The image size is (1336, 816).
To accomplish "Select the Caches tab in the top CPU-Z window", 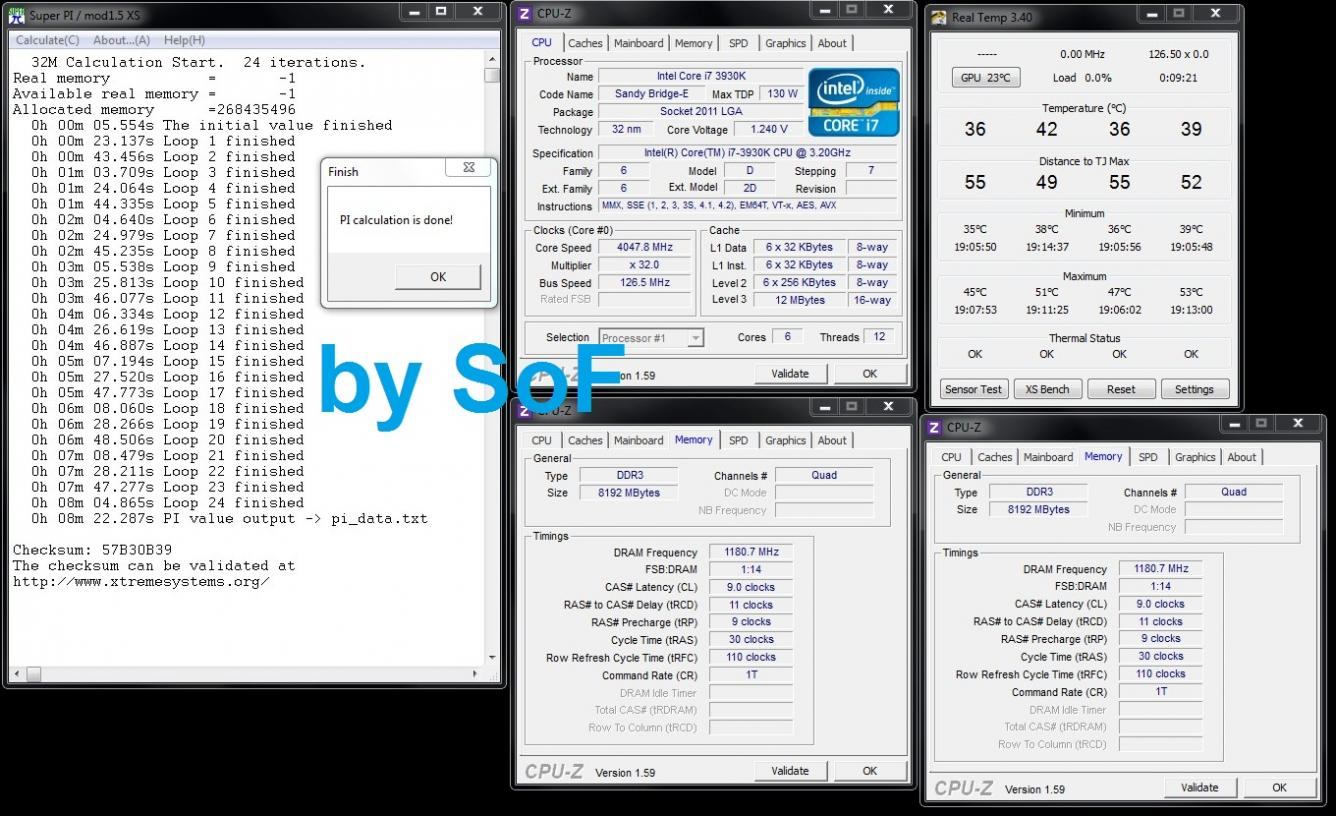I will click(x=585, y=43).
